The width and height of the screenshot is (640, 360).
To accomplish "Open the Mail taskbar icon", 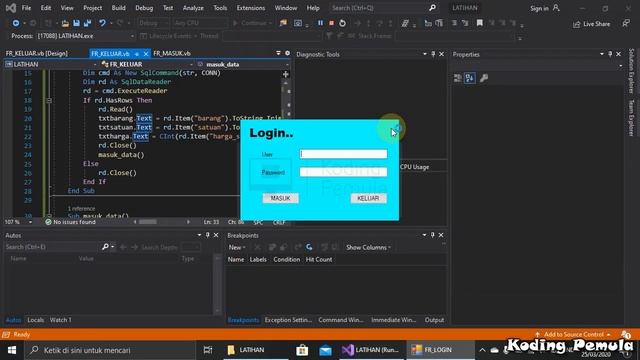I will tap(325, 350).
